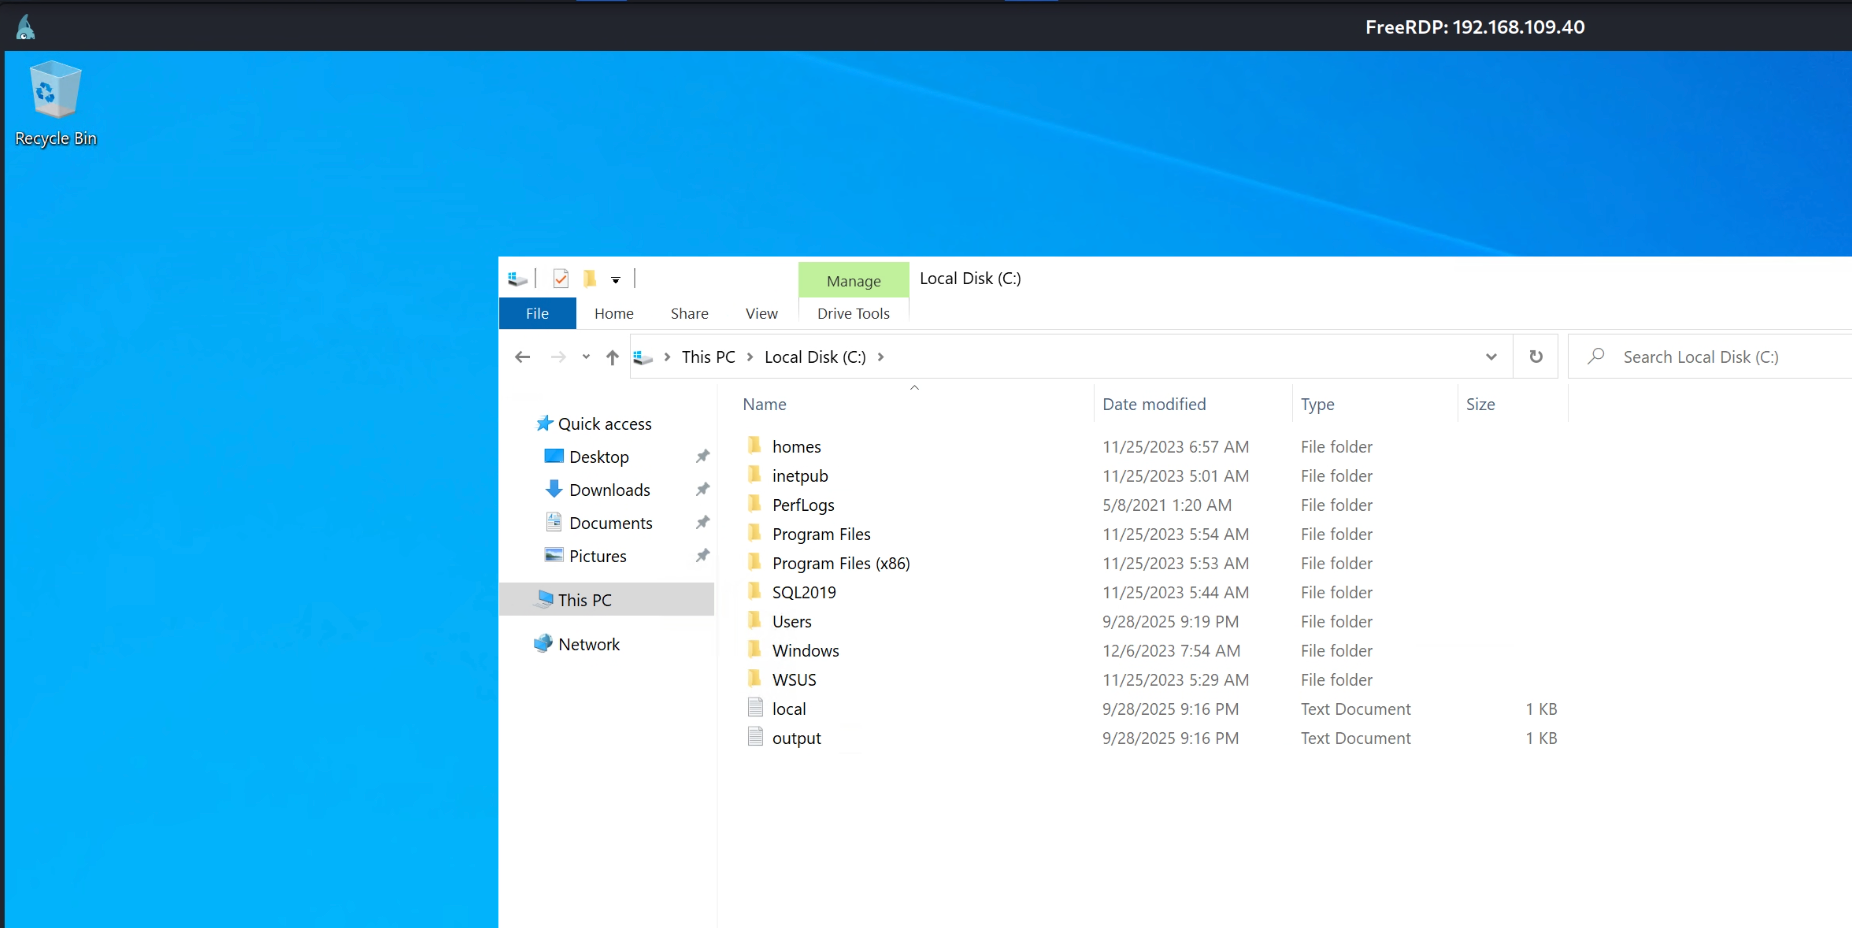
Task: Click the New Folder quick access icon
Action: click(x=590, y=279)
